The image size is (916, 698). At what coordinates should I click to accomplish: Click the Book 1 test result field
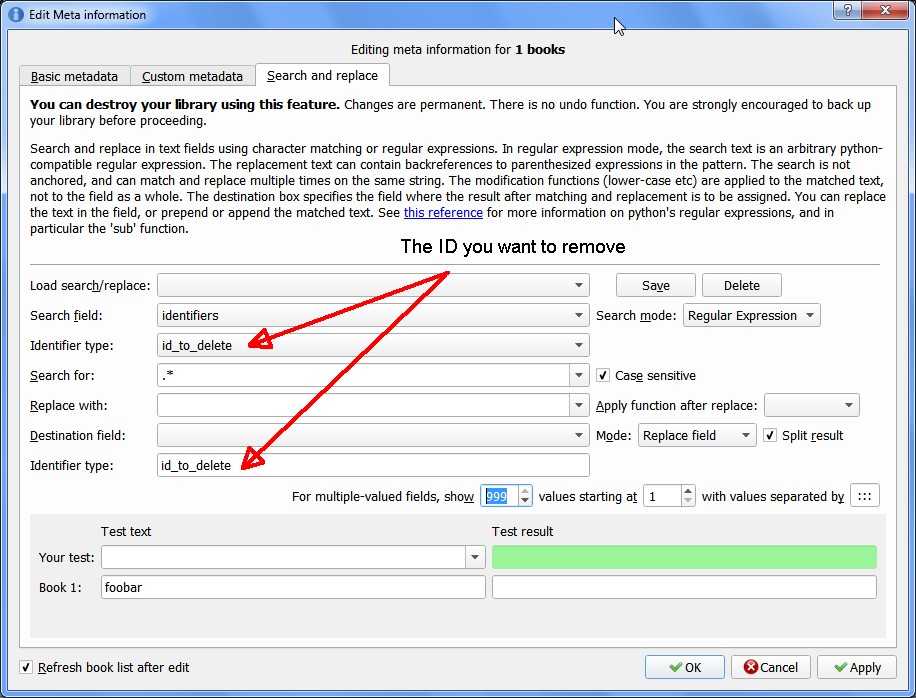[x=684, y=587]
